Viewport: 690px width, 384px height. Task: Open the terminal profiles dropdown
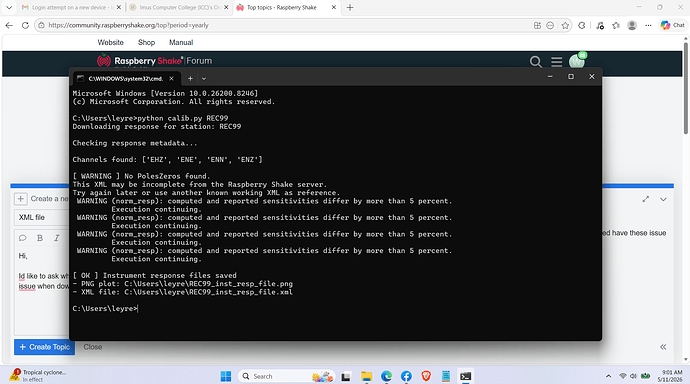click(204, 79)
